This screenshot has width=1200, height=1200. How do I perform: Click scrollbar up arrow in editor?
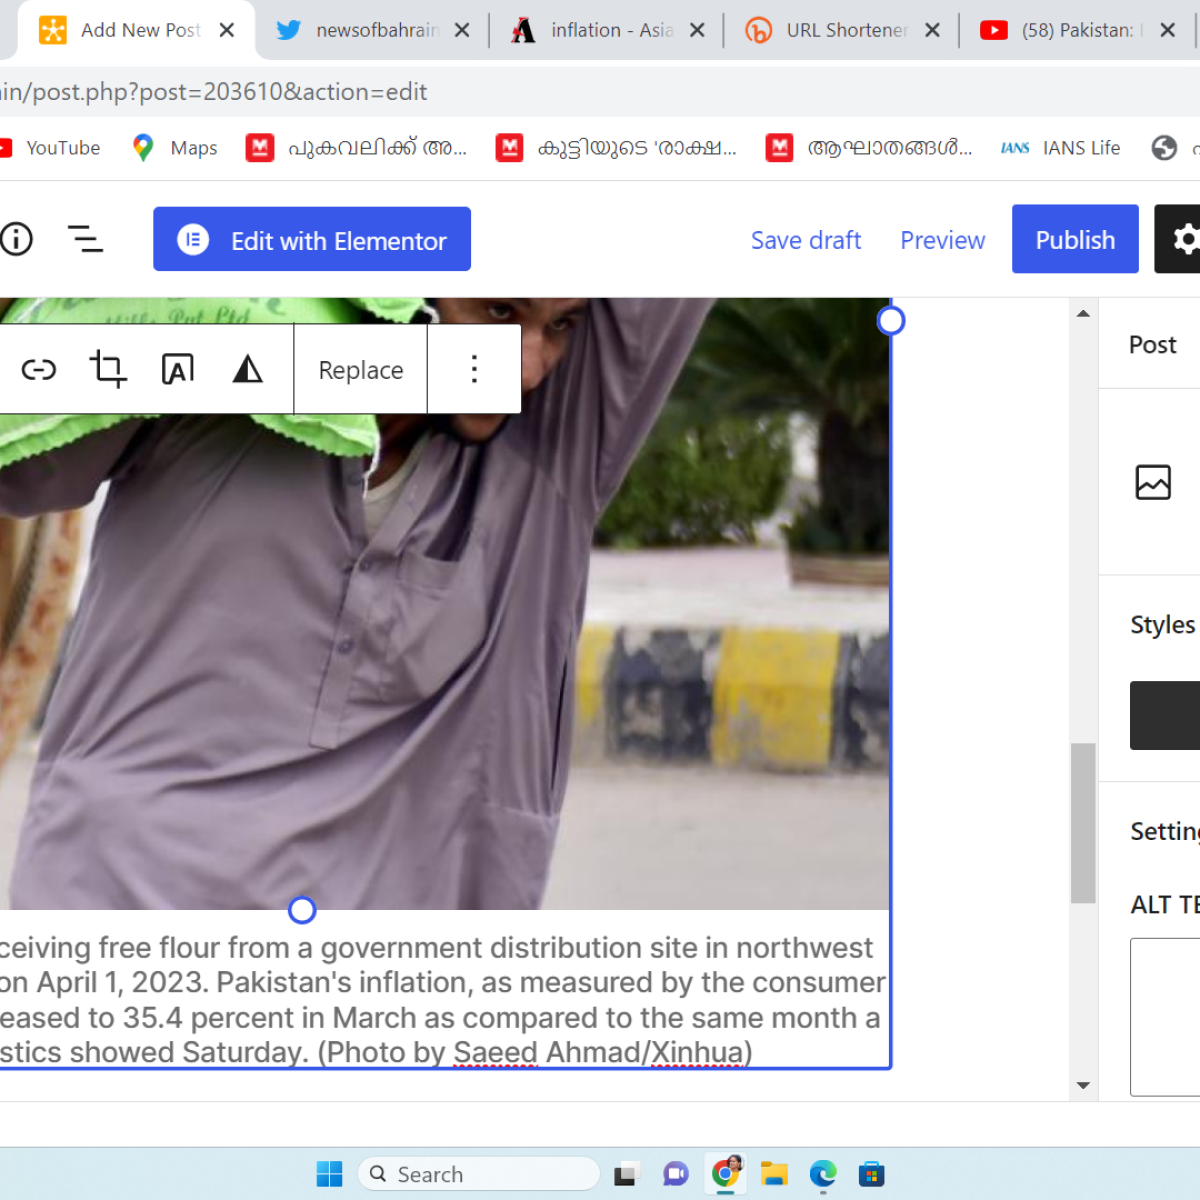coord(1083,313)
